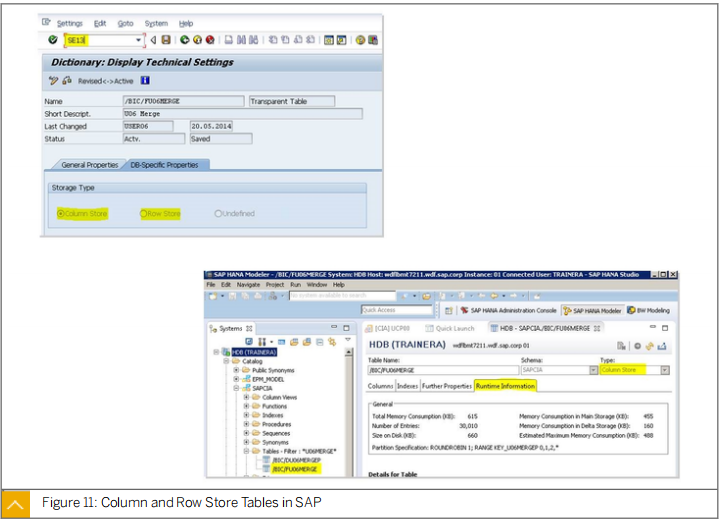This screenshot has width=719, height=521.
Task: Expand the Public Synonyms folder
Action: click(x=236, y=370)
